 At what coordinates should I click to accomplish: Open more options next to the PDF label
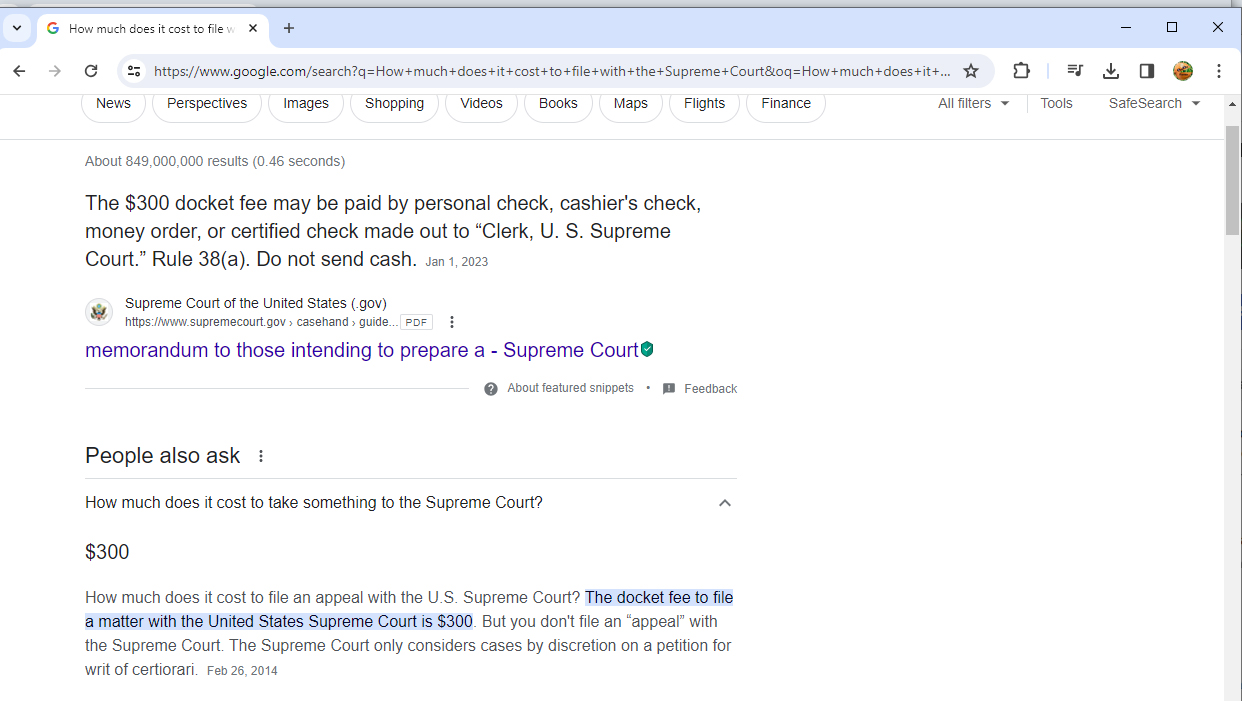[452, 322]
